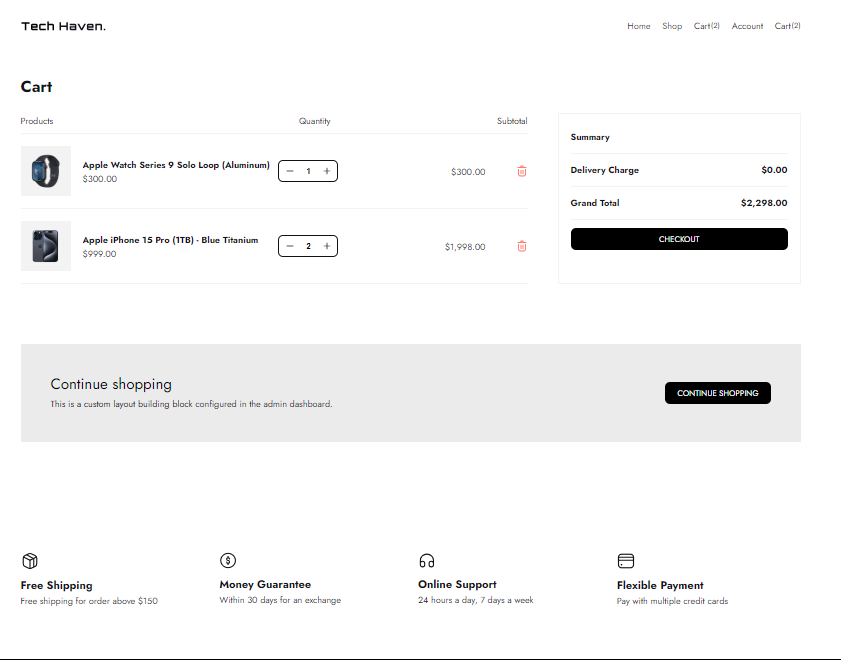Open Apple iPhone 15 Pro (1TB) title
Viewport: 841px width, 660px height.
(x=170, y=240)
